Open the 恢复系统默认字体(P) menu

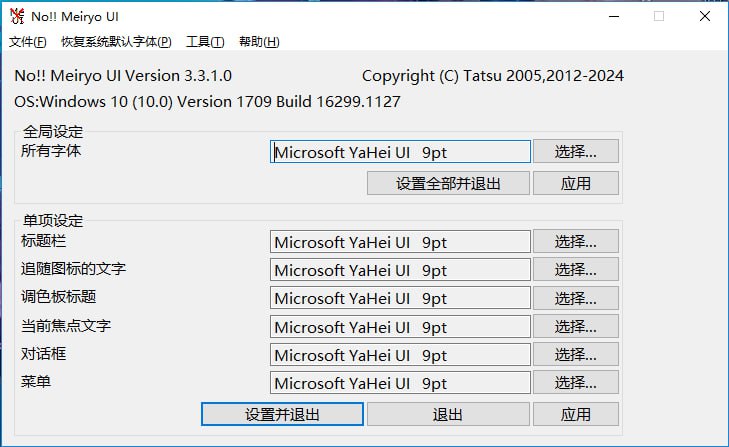tap(116, 42)
